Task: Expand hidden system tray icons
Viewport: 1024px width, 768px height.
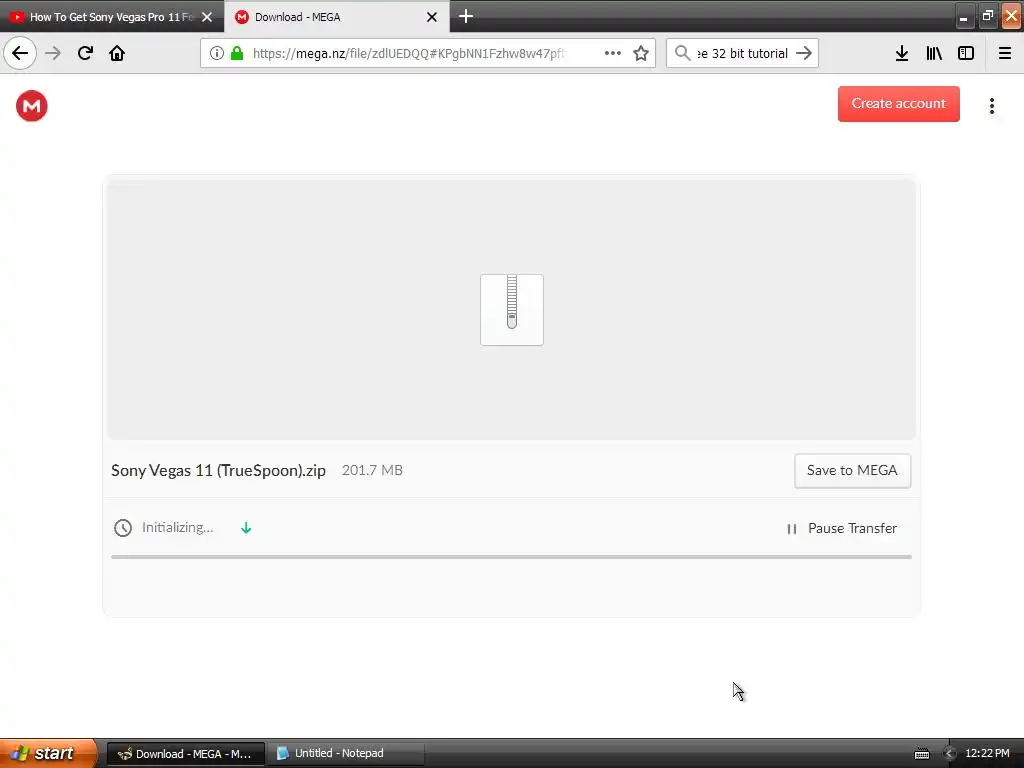Action: [x=949, y=754]
